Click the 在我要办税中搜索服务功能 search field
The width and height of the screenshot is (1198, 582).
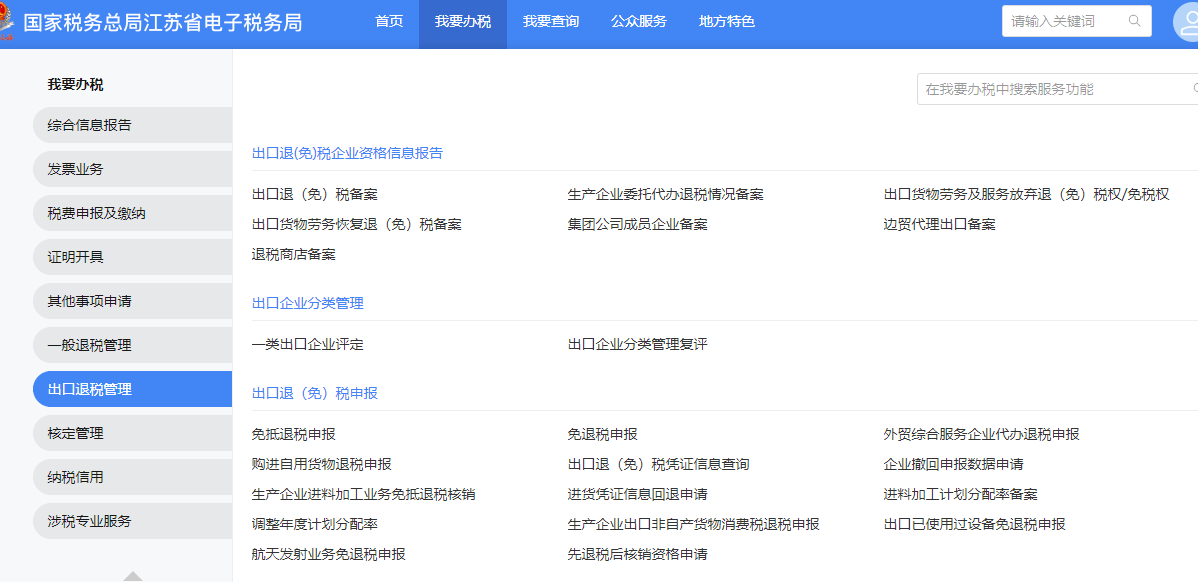[x=1050, y=89]
